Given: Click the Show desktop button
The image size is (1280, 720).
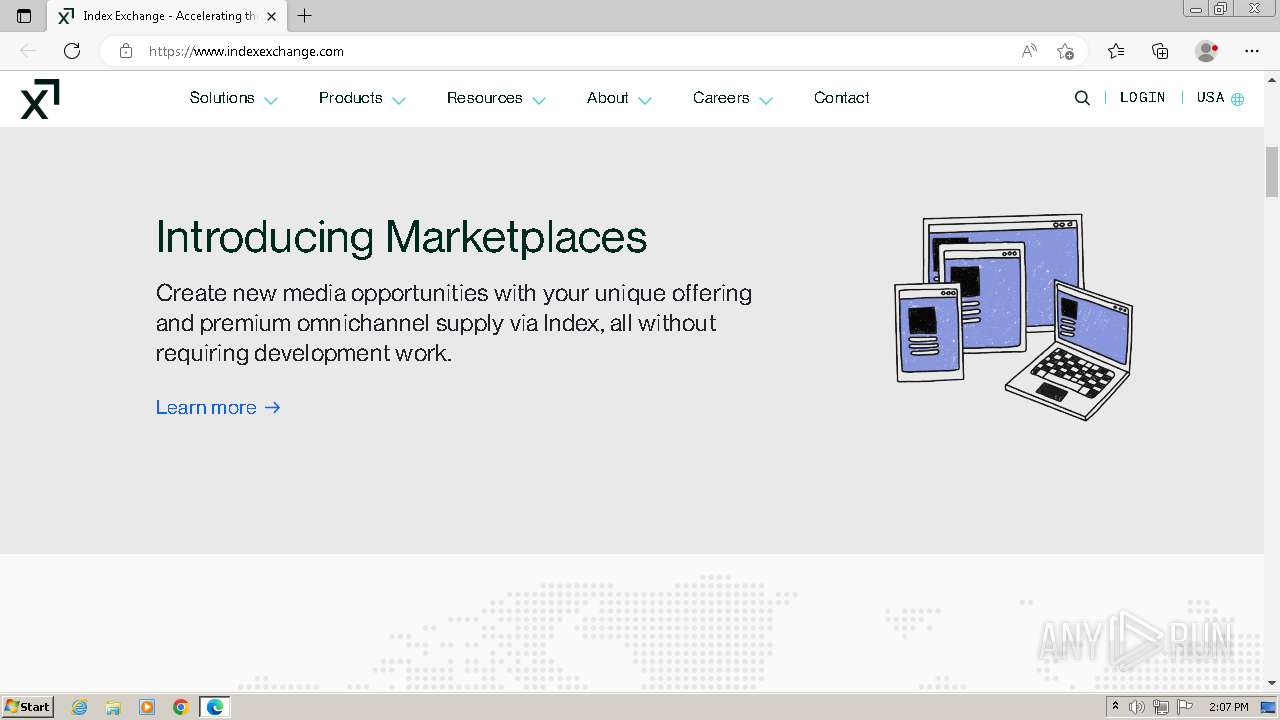Looking at the screenshot, I should point(1269,707).
